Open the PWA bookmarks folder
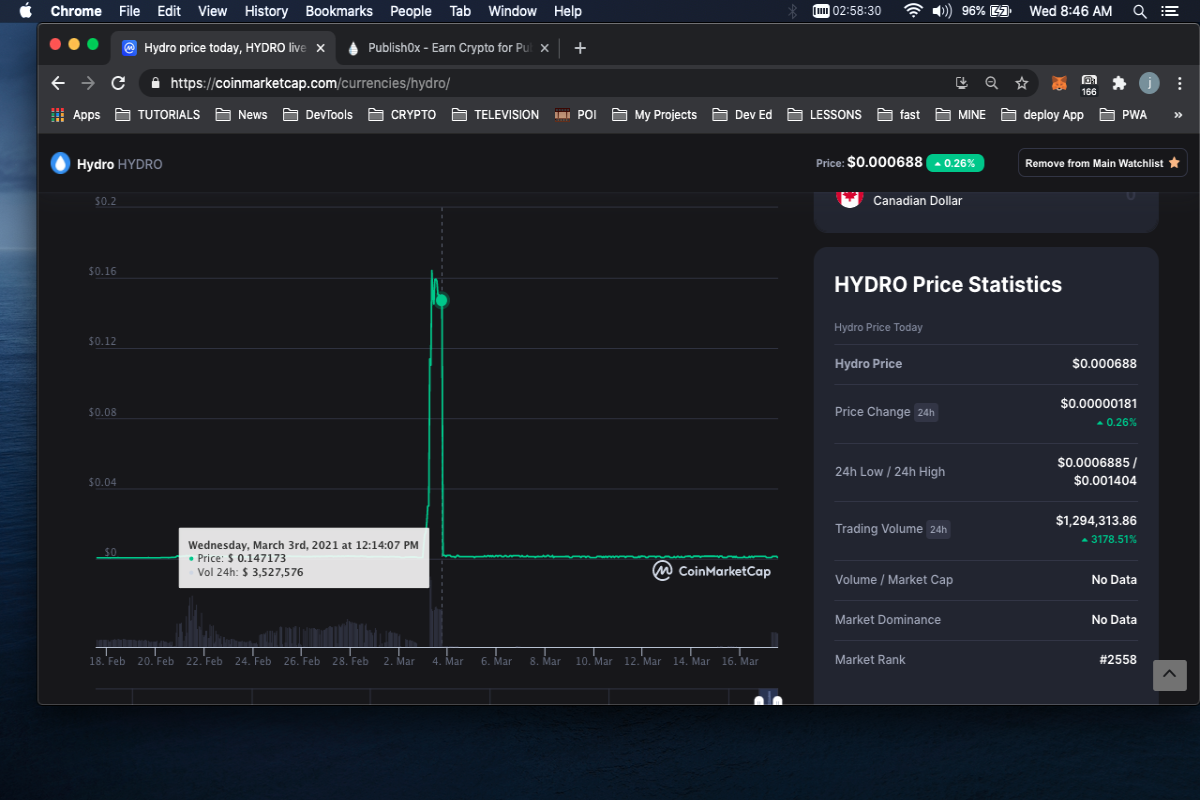This screenshot has height=800, width=1200. tap(1123, 114)
